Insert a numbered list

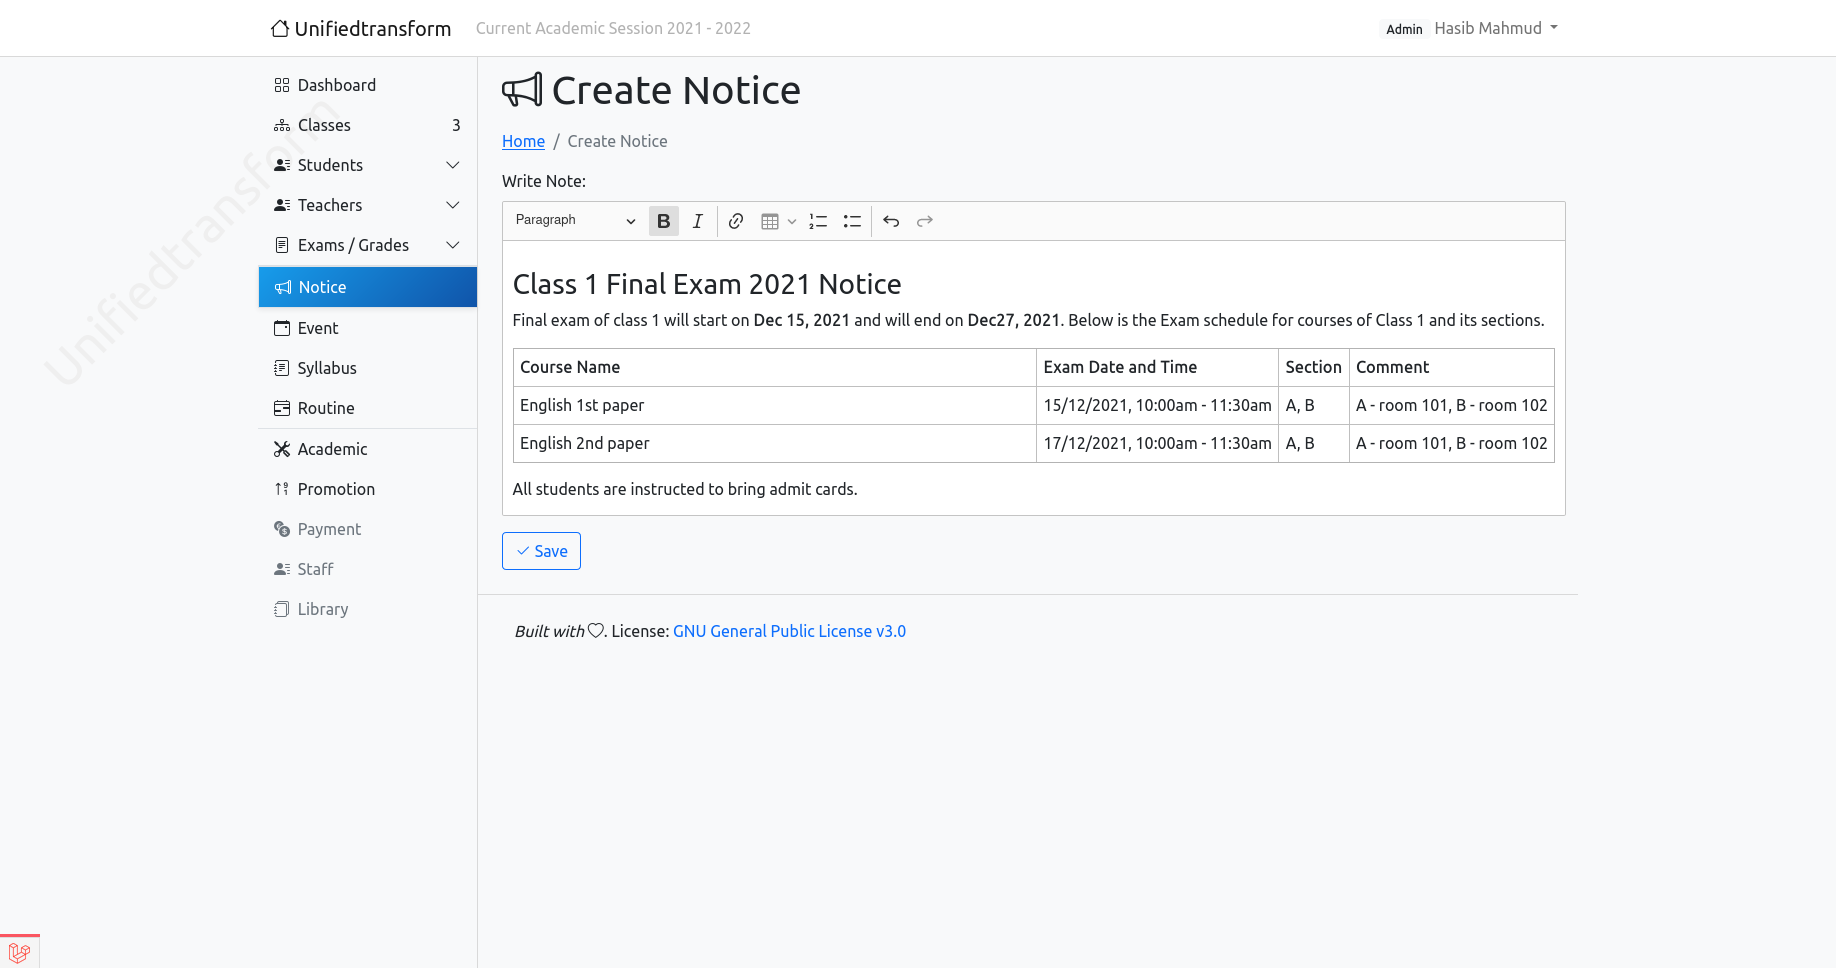pos(818,221)
